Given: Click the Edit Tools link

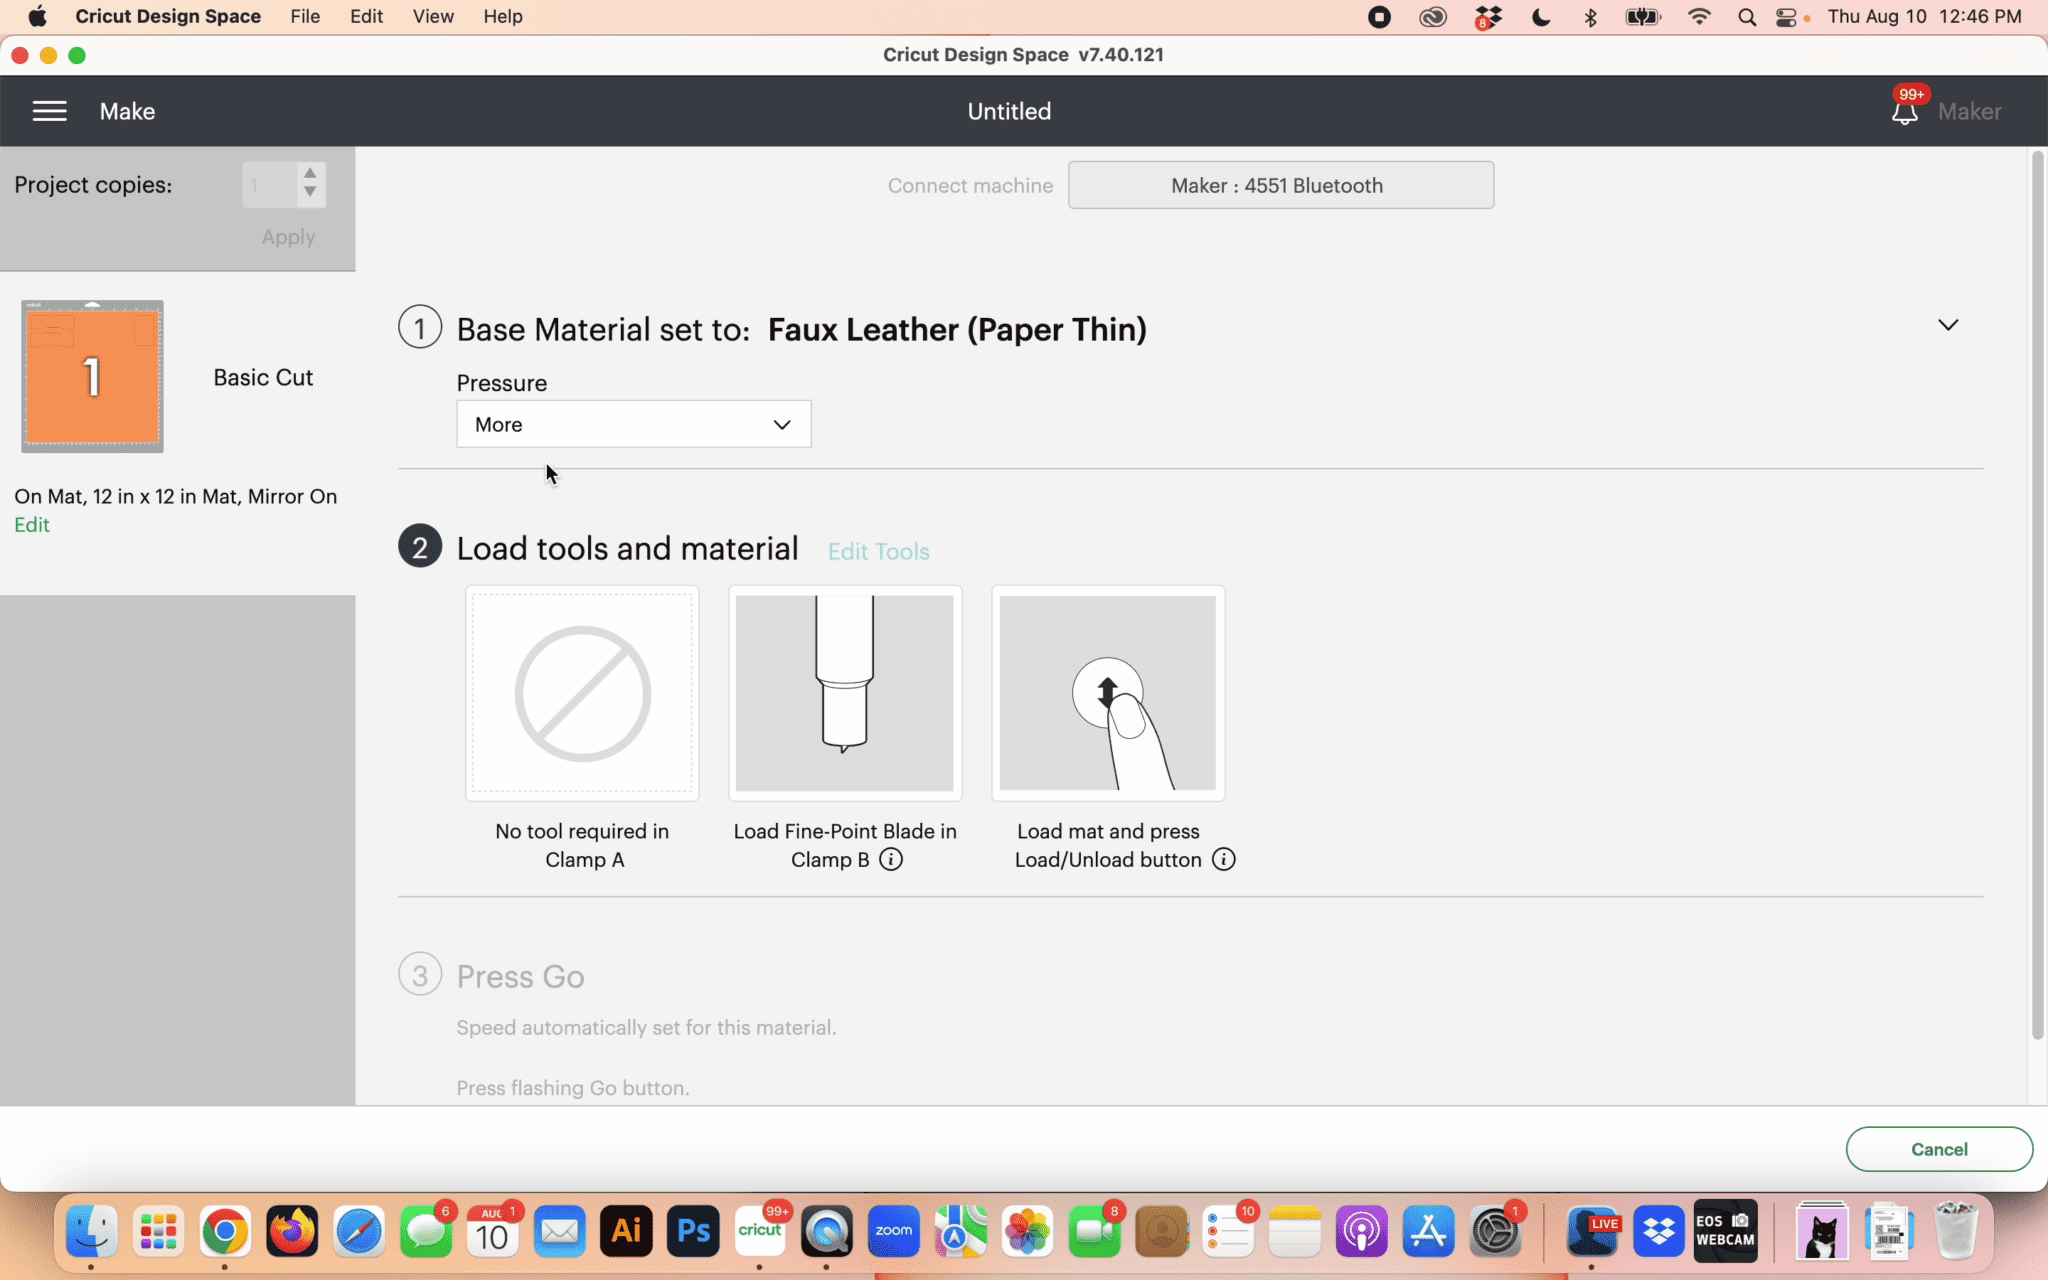Looking at the screenshot, I should (878, 552).
